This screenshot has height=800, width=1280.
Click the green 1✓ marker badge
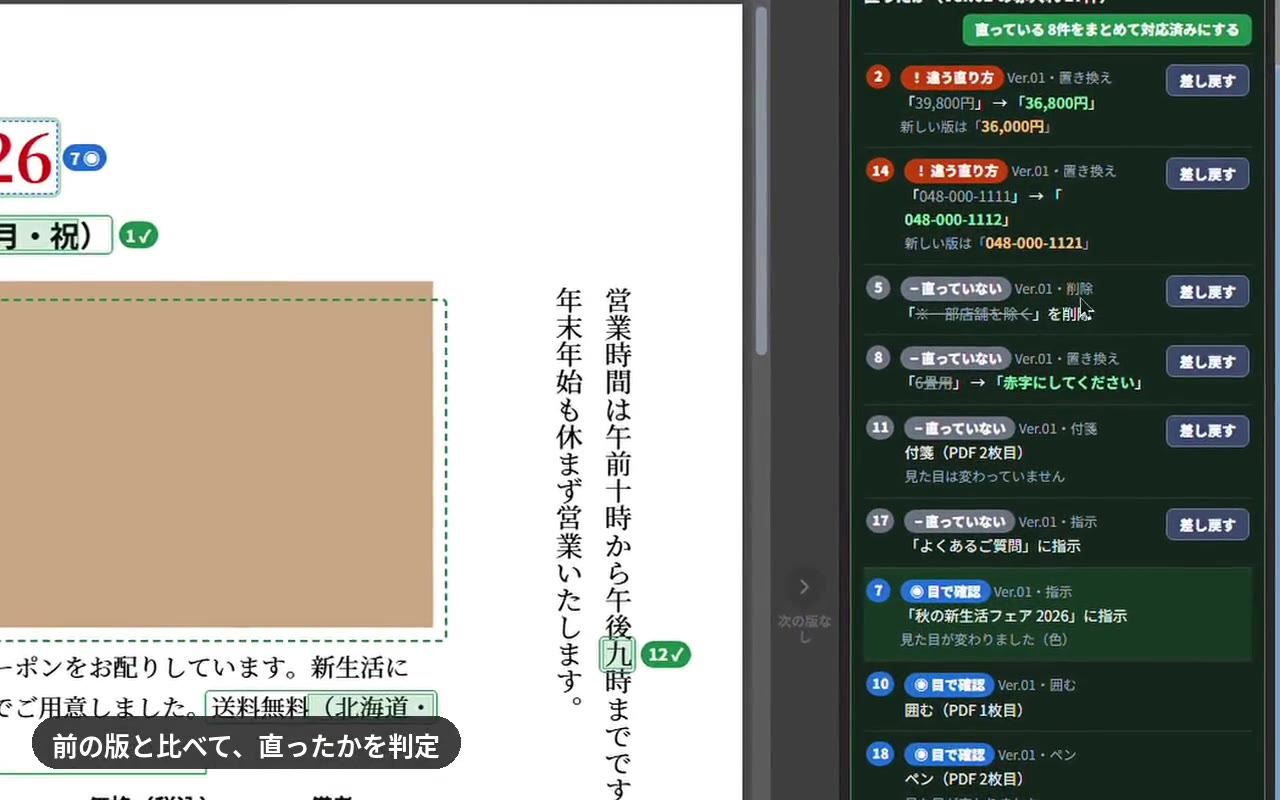click(139, 236)
